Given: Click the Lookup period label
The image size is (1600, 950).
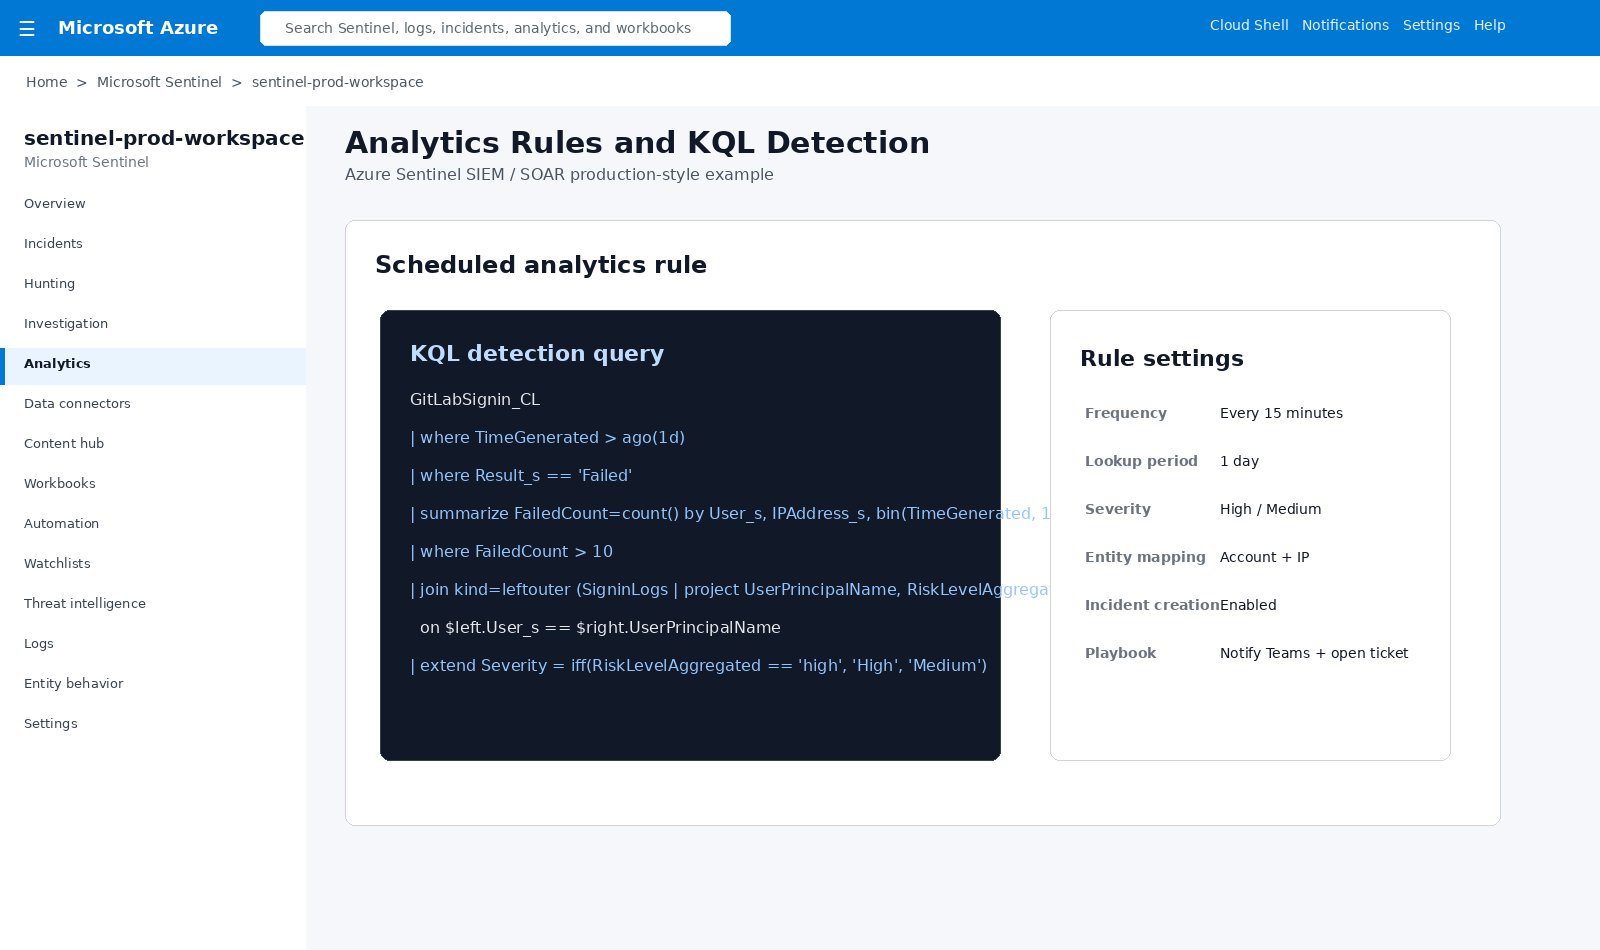Looking at the screenshot, I should click(1141, 461).
